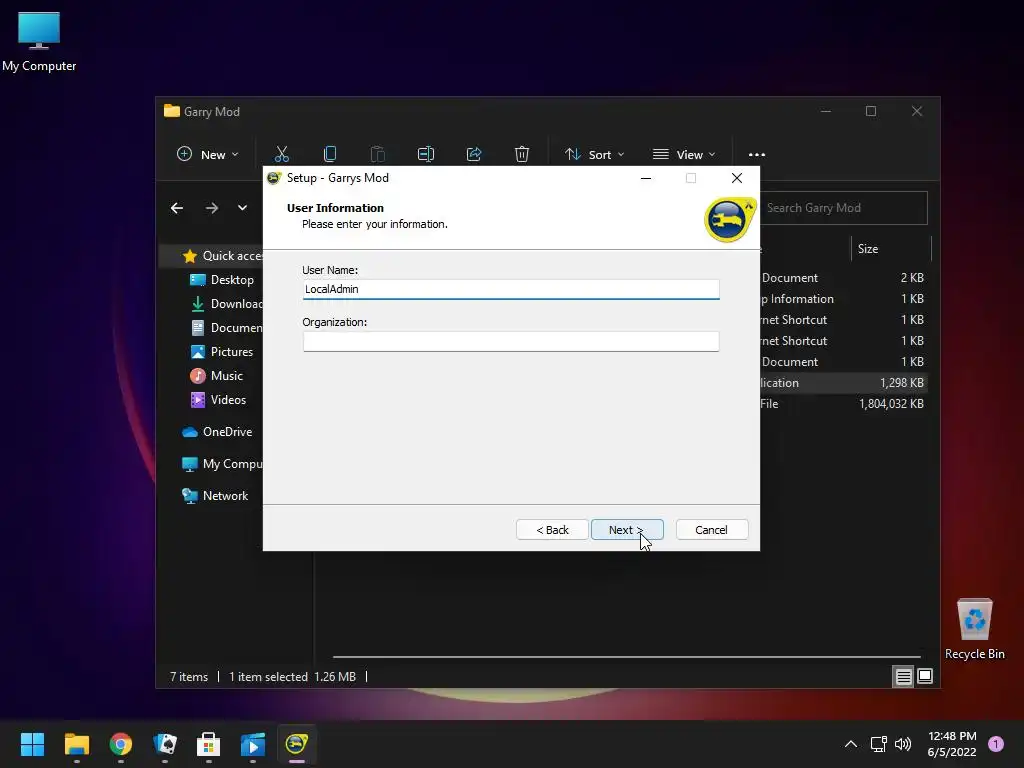Select Quick access in navigation pane
Image resolution: width=1024 pixels, height=768 pixels.
(222, 256)
